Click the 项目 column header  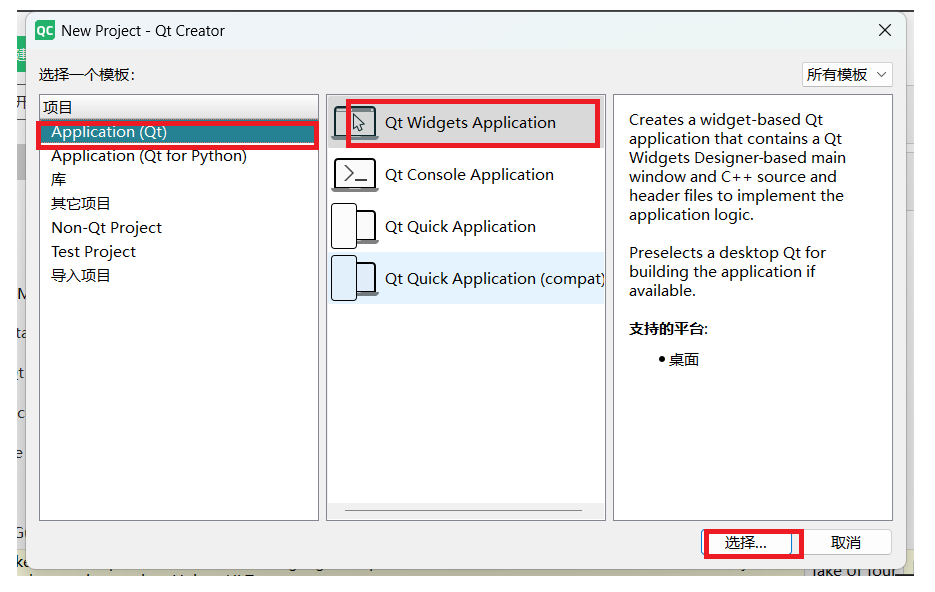tap(179, 107)
